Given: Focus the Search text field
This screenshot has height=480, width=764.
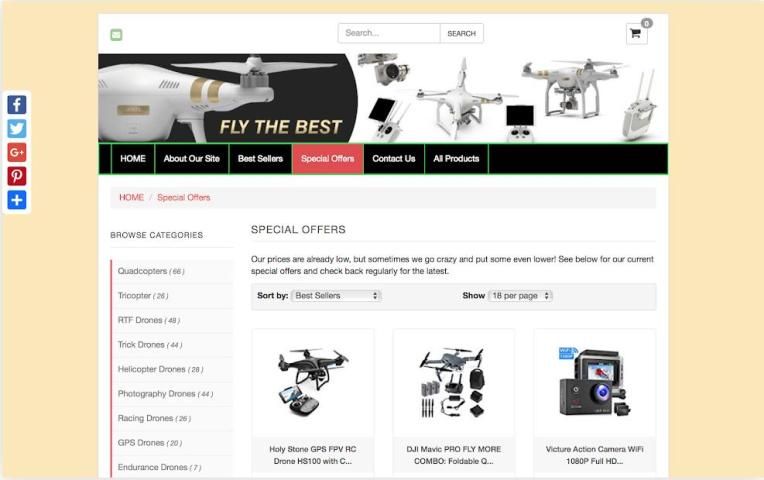Looking at the screenshot, I should 389,34.
